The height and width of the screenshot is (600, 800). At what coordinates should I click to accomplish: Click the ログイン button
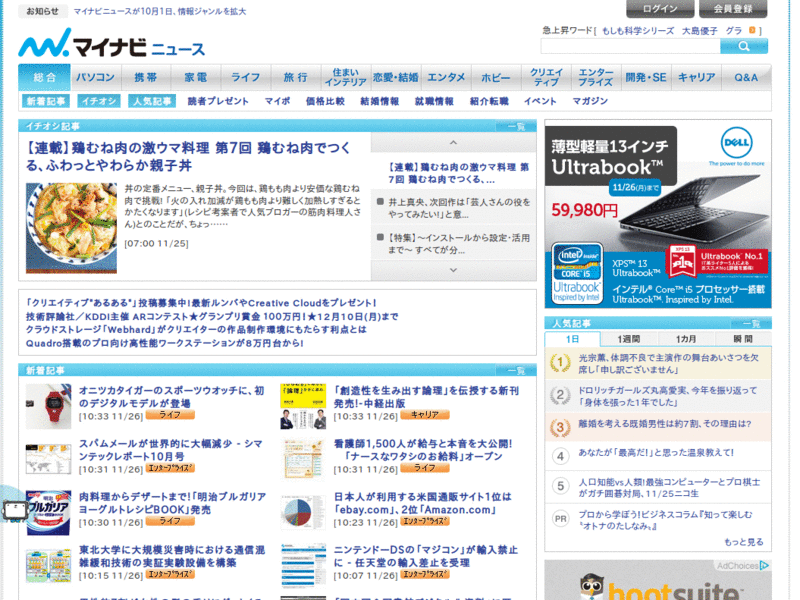click(x=660, y=9)
